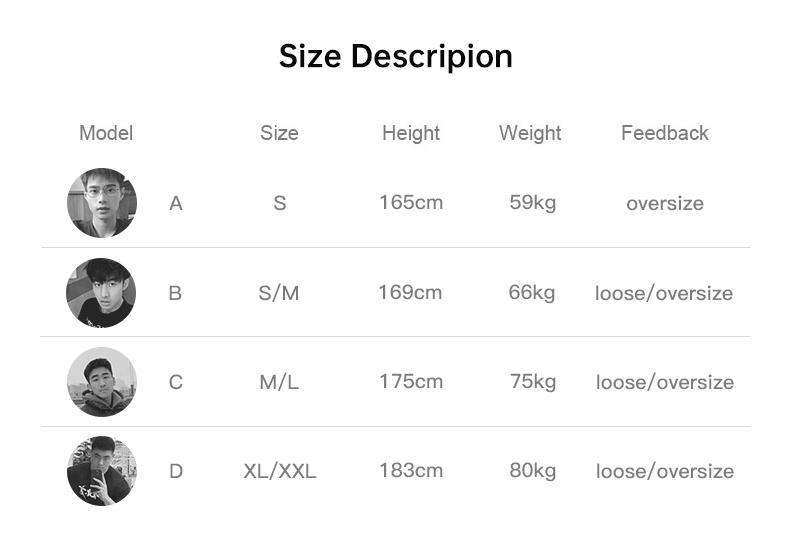
Task: Click the 66kg weight value
Action: click(531, 292)
